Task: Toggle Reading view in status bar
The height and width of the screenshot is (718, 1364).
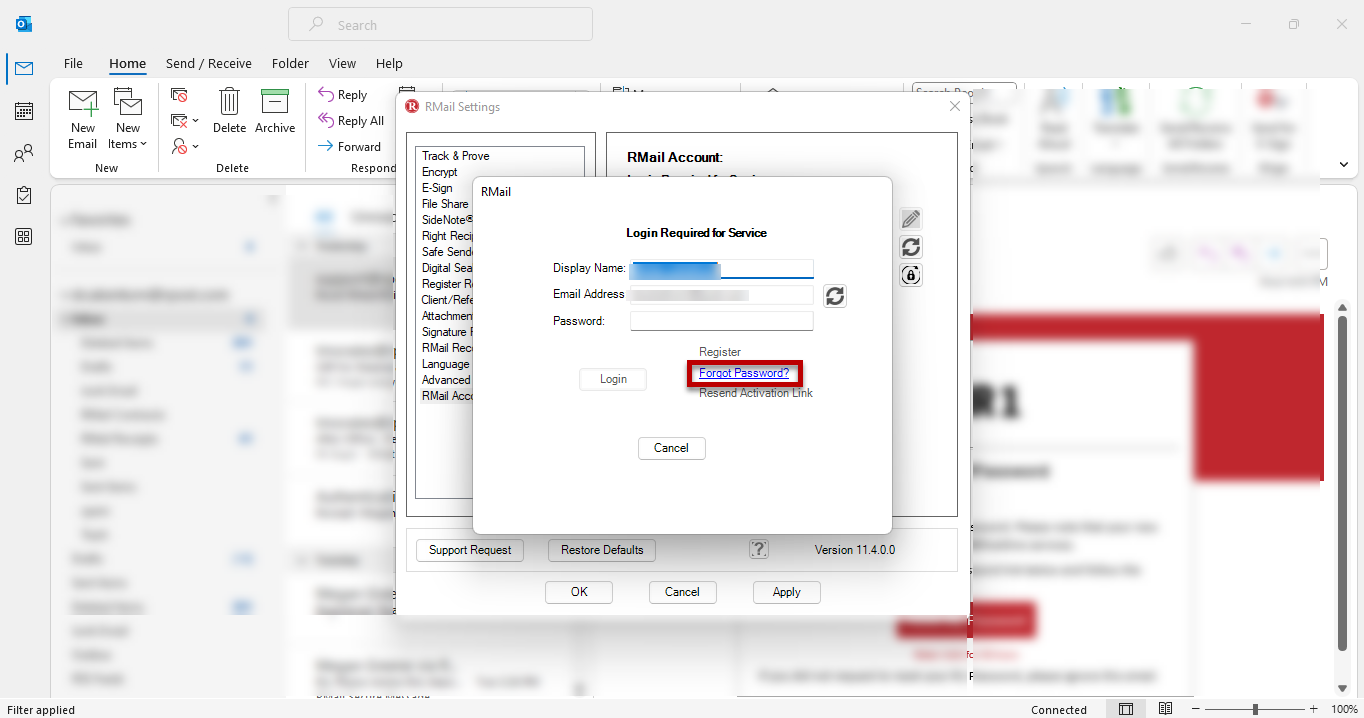Action: [1165, 709]
